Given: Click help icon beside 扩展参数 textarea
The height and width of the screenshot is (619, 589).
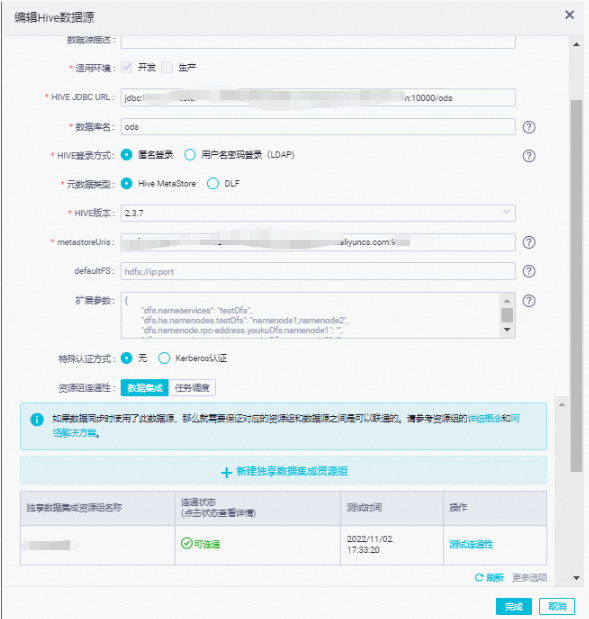Looking at the screenshot, I should point(529,301).
